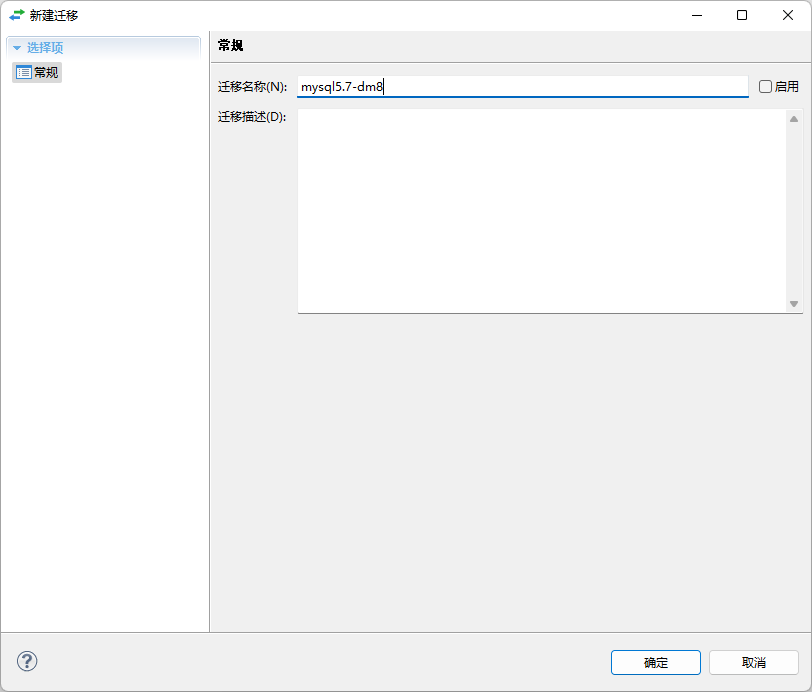This screenshot has height=692, width=812.
Task: Close the 新建迁移 dialog
Action: [x=788, y=15]
